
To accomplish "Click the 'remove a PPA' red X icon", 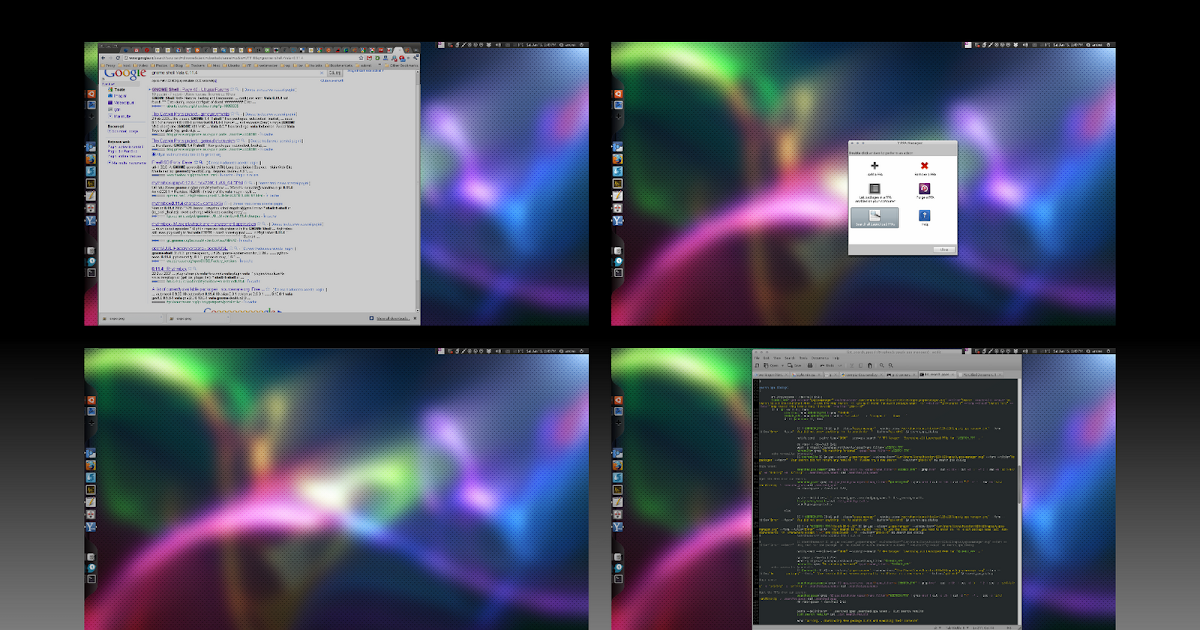I will (924, 164).
